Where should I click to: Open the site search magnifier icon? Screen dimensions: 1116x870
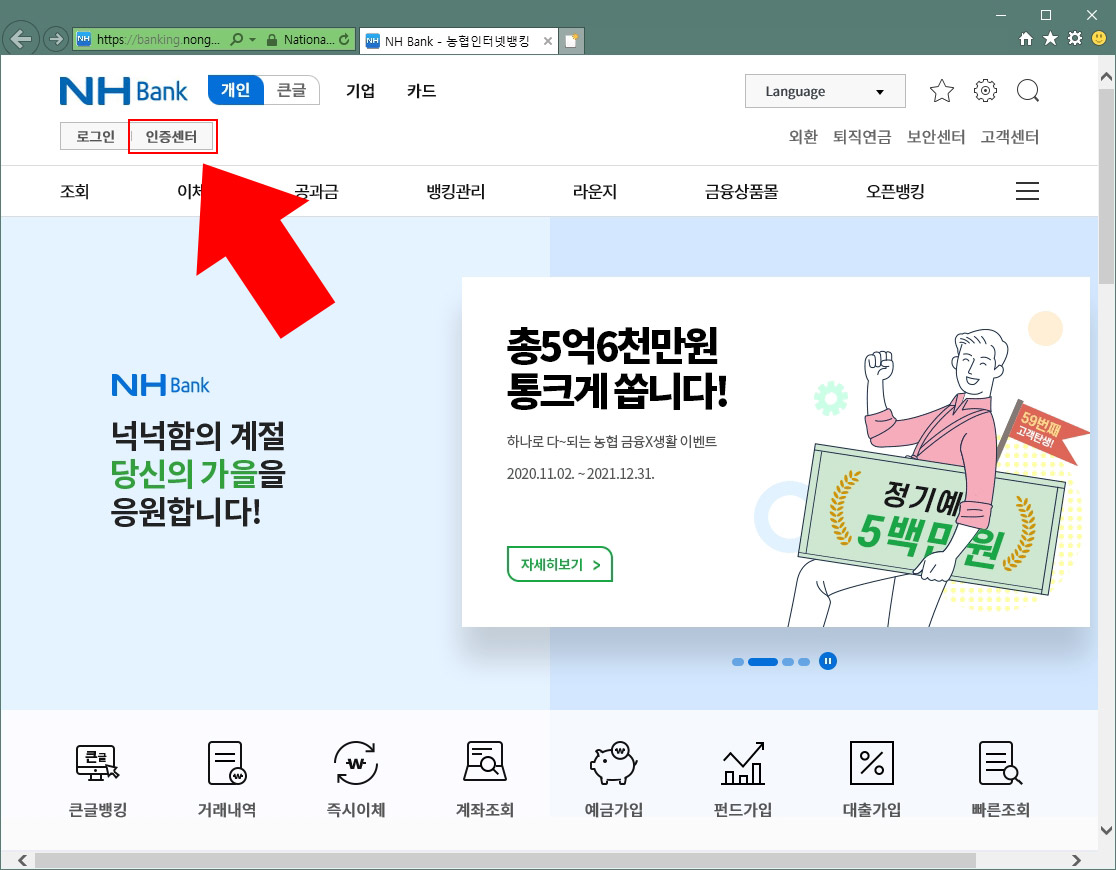pyautogui.click(x=1028, y=91)
